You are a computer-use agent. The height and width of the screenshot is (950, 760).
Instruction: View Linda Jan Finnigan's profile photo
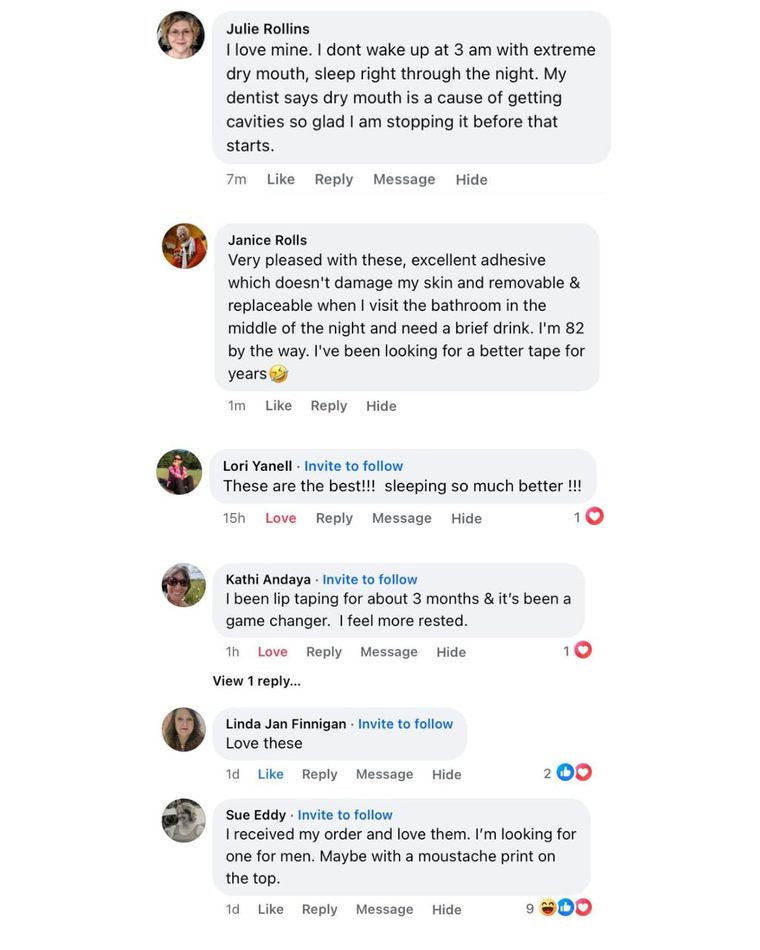(184, 729)
